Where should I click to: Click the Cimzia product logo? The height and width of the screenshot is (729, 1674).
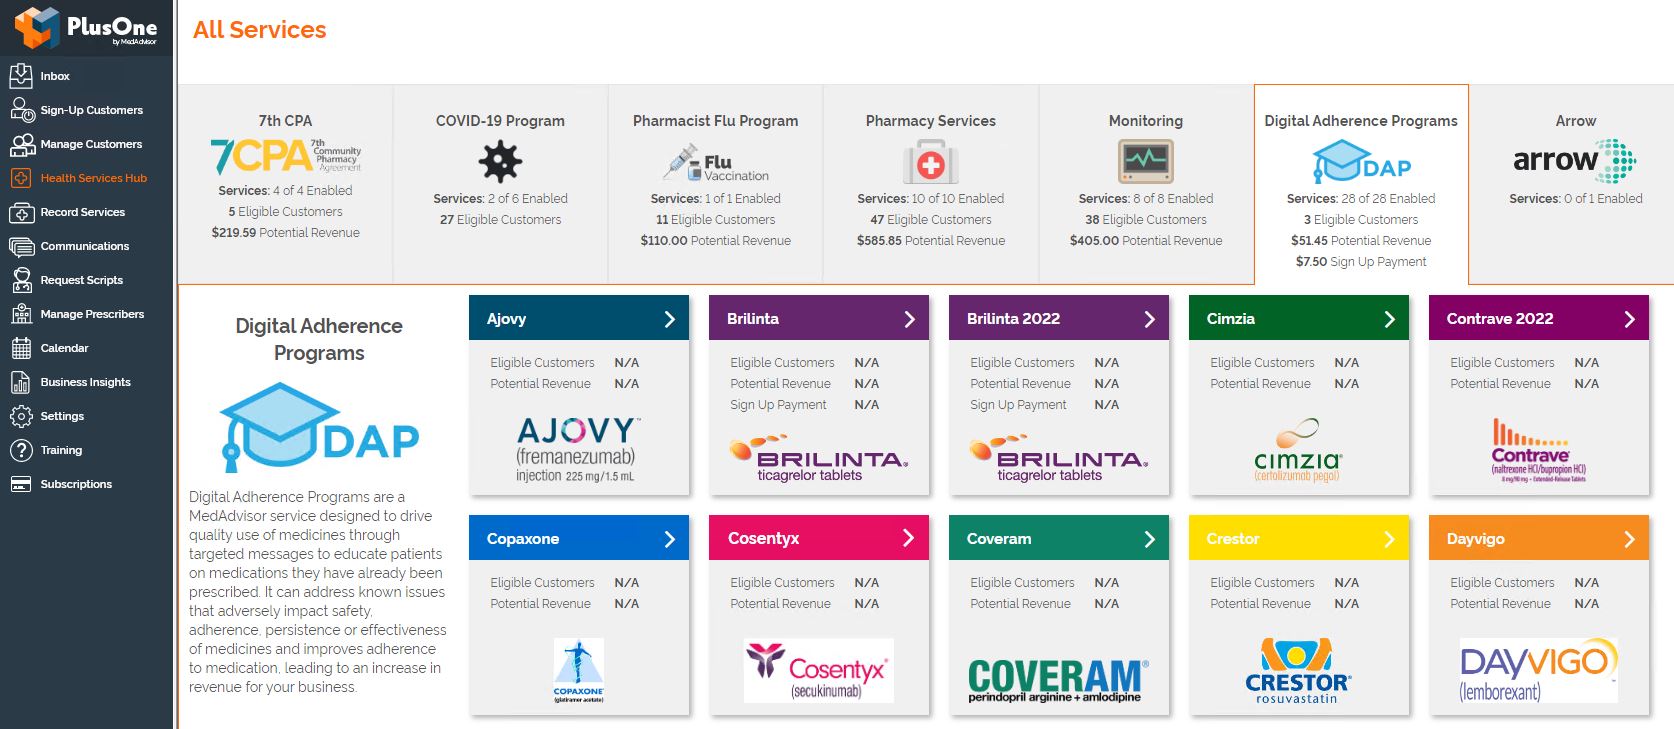click(1298, 451)
